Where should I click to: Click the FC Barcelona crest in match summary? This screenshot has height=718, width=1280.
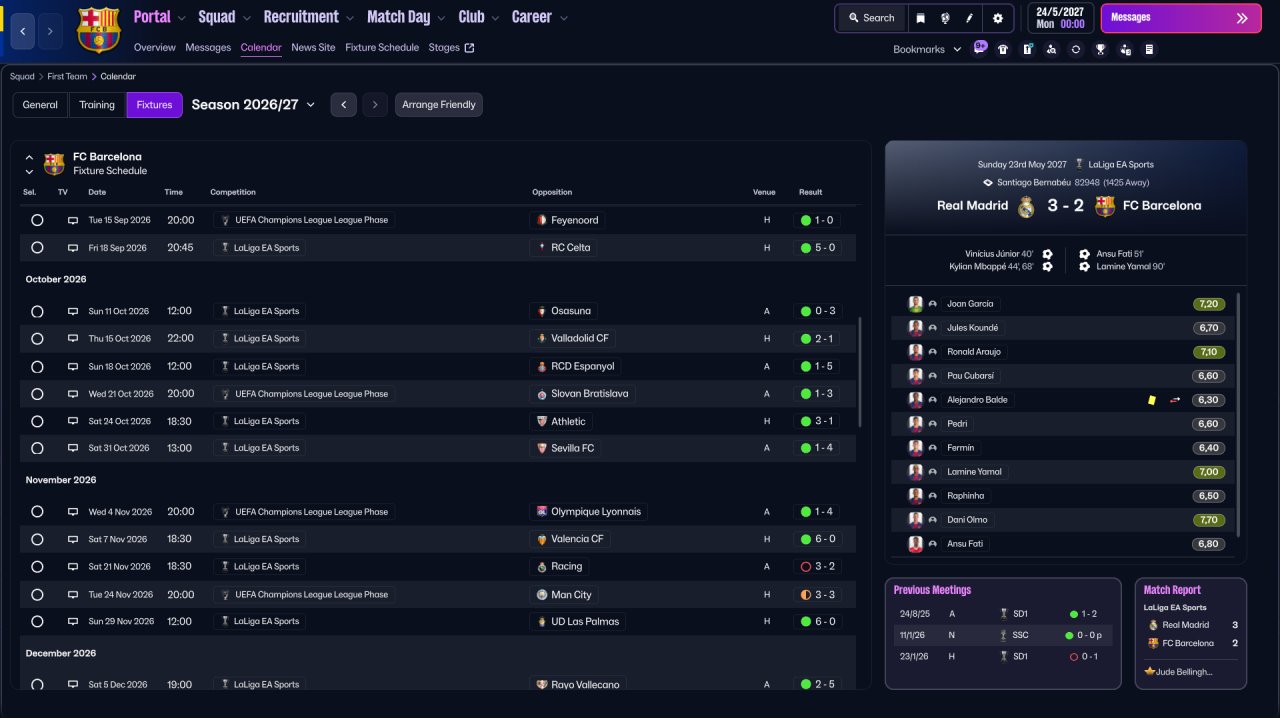(x=1104, y=206)
